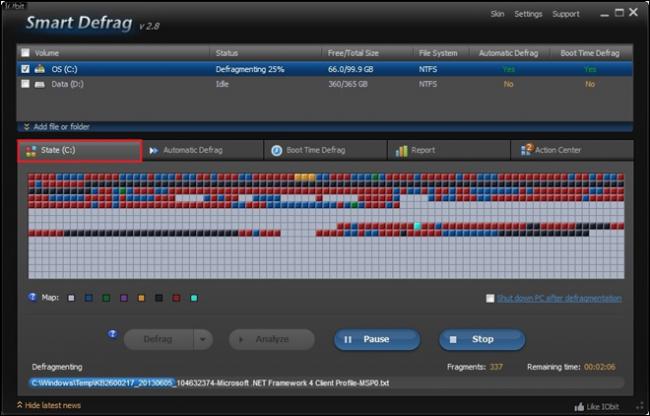Click the Idle status of Data (D:)

click(x=222, y=84)
